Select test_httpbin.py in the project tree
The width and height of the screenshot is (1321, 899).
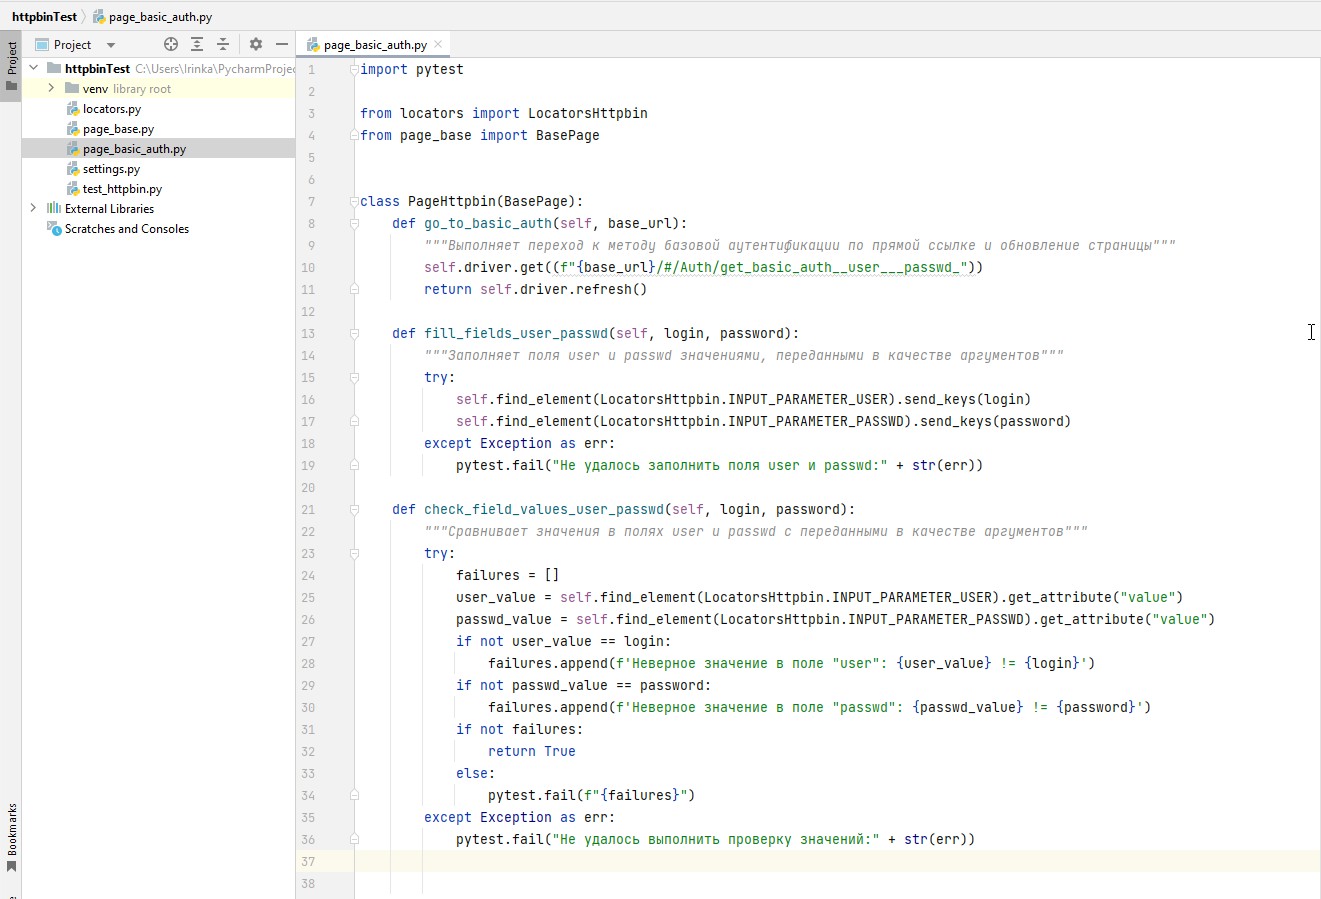tap(122, 189)
